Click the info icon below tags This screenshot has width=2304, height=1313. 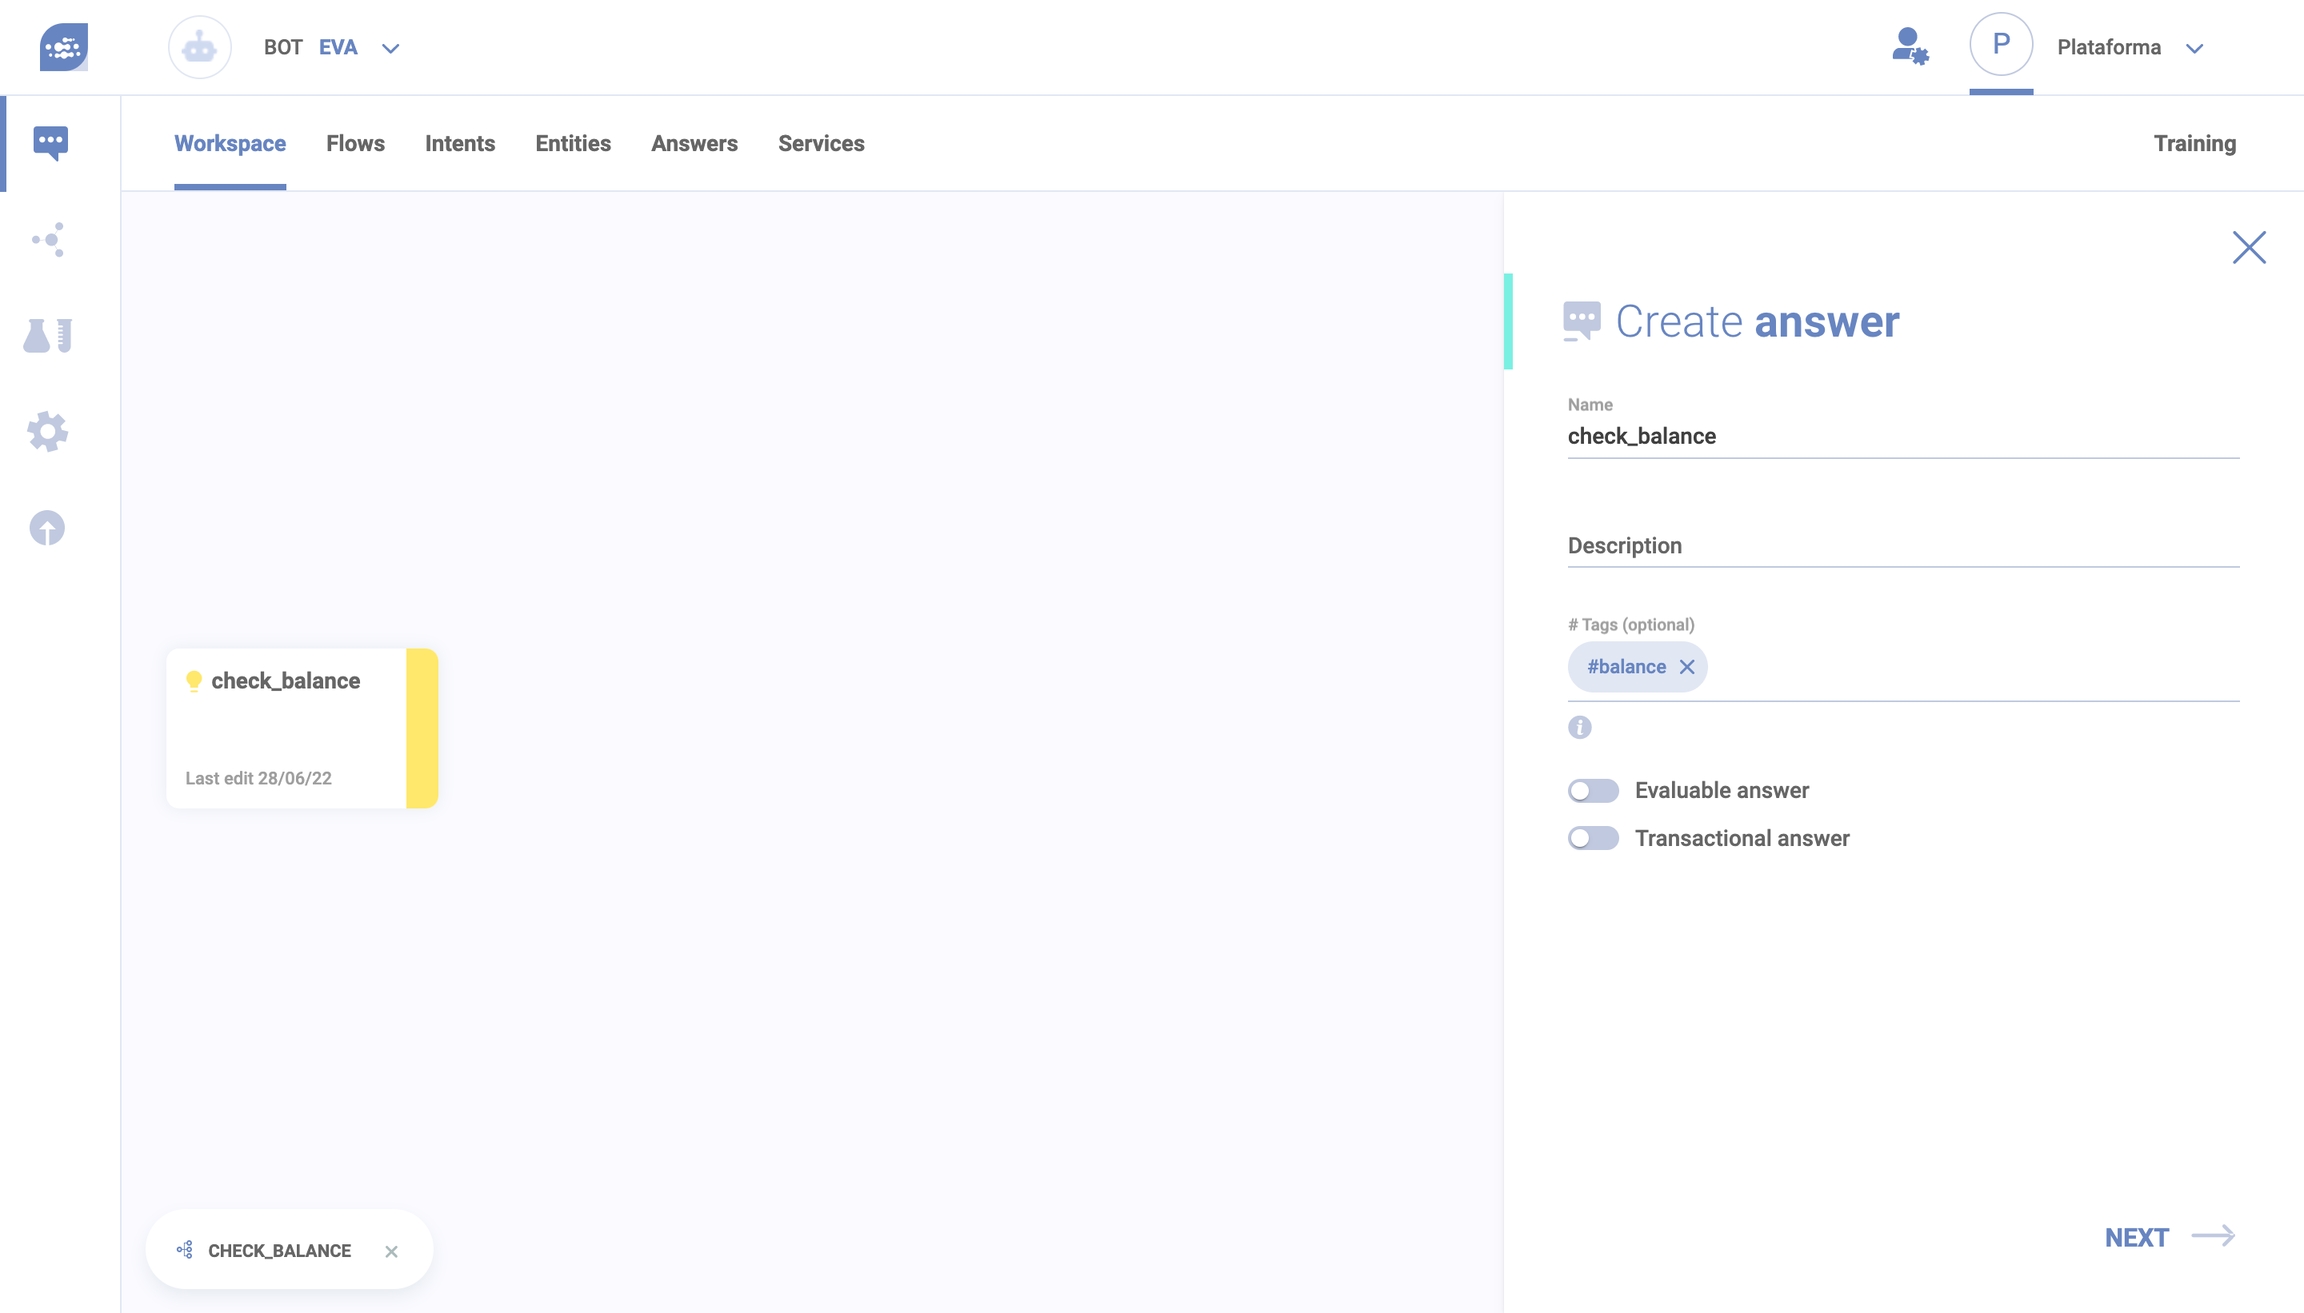1579,728
